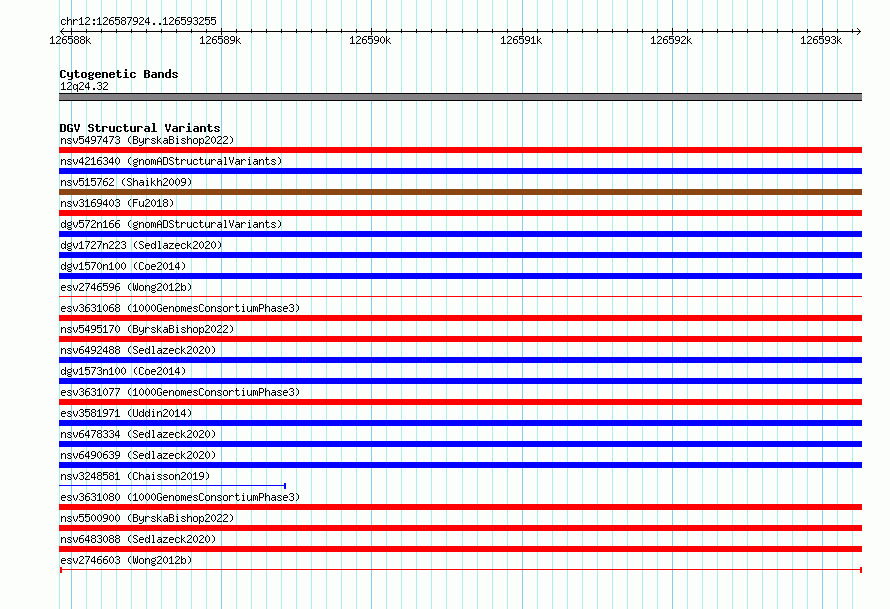Select the brown bar for nsv515762

pos(460,192)
